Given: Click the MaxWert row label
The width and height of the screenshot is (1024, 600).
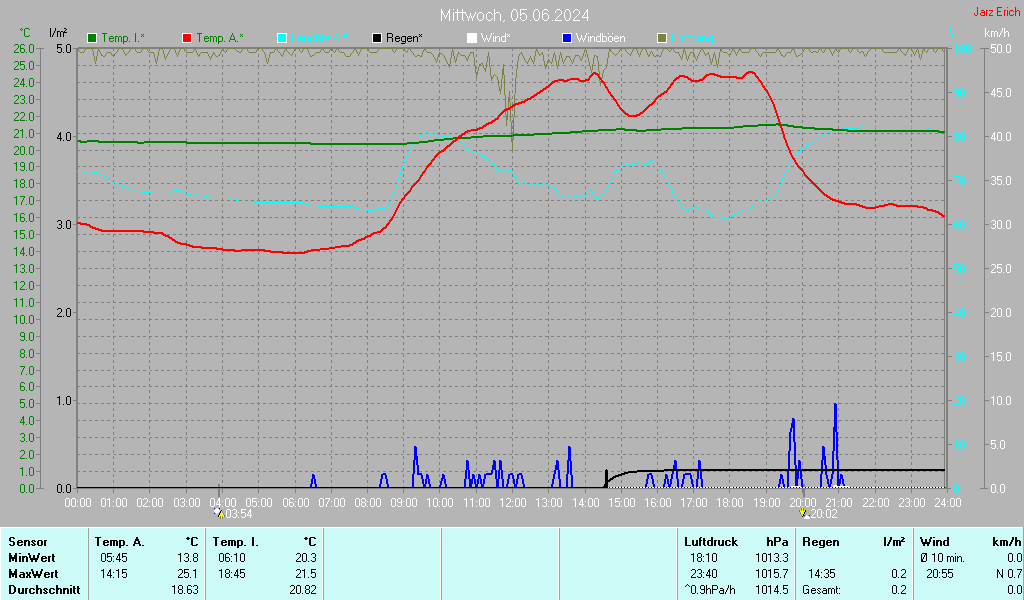Looking at the screenshot, I should (33, 574).
